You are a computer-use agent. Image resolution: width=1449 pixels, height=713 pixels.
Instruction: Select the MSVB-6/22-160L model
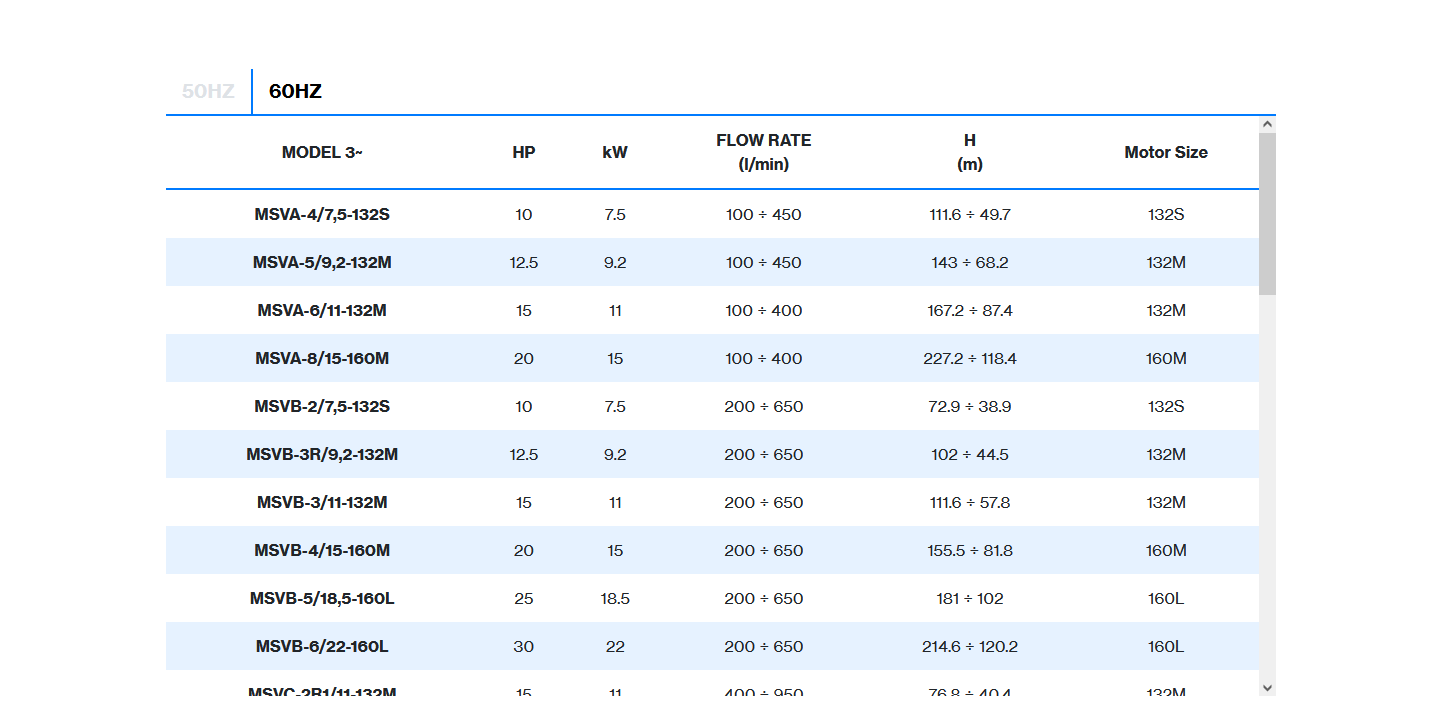coord(322,646)
